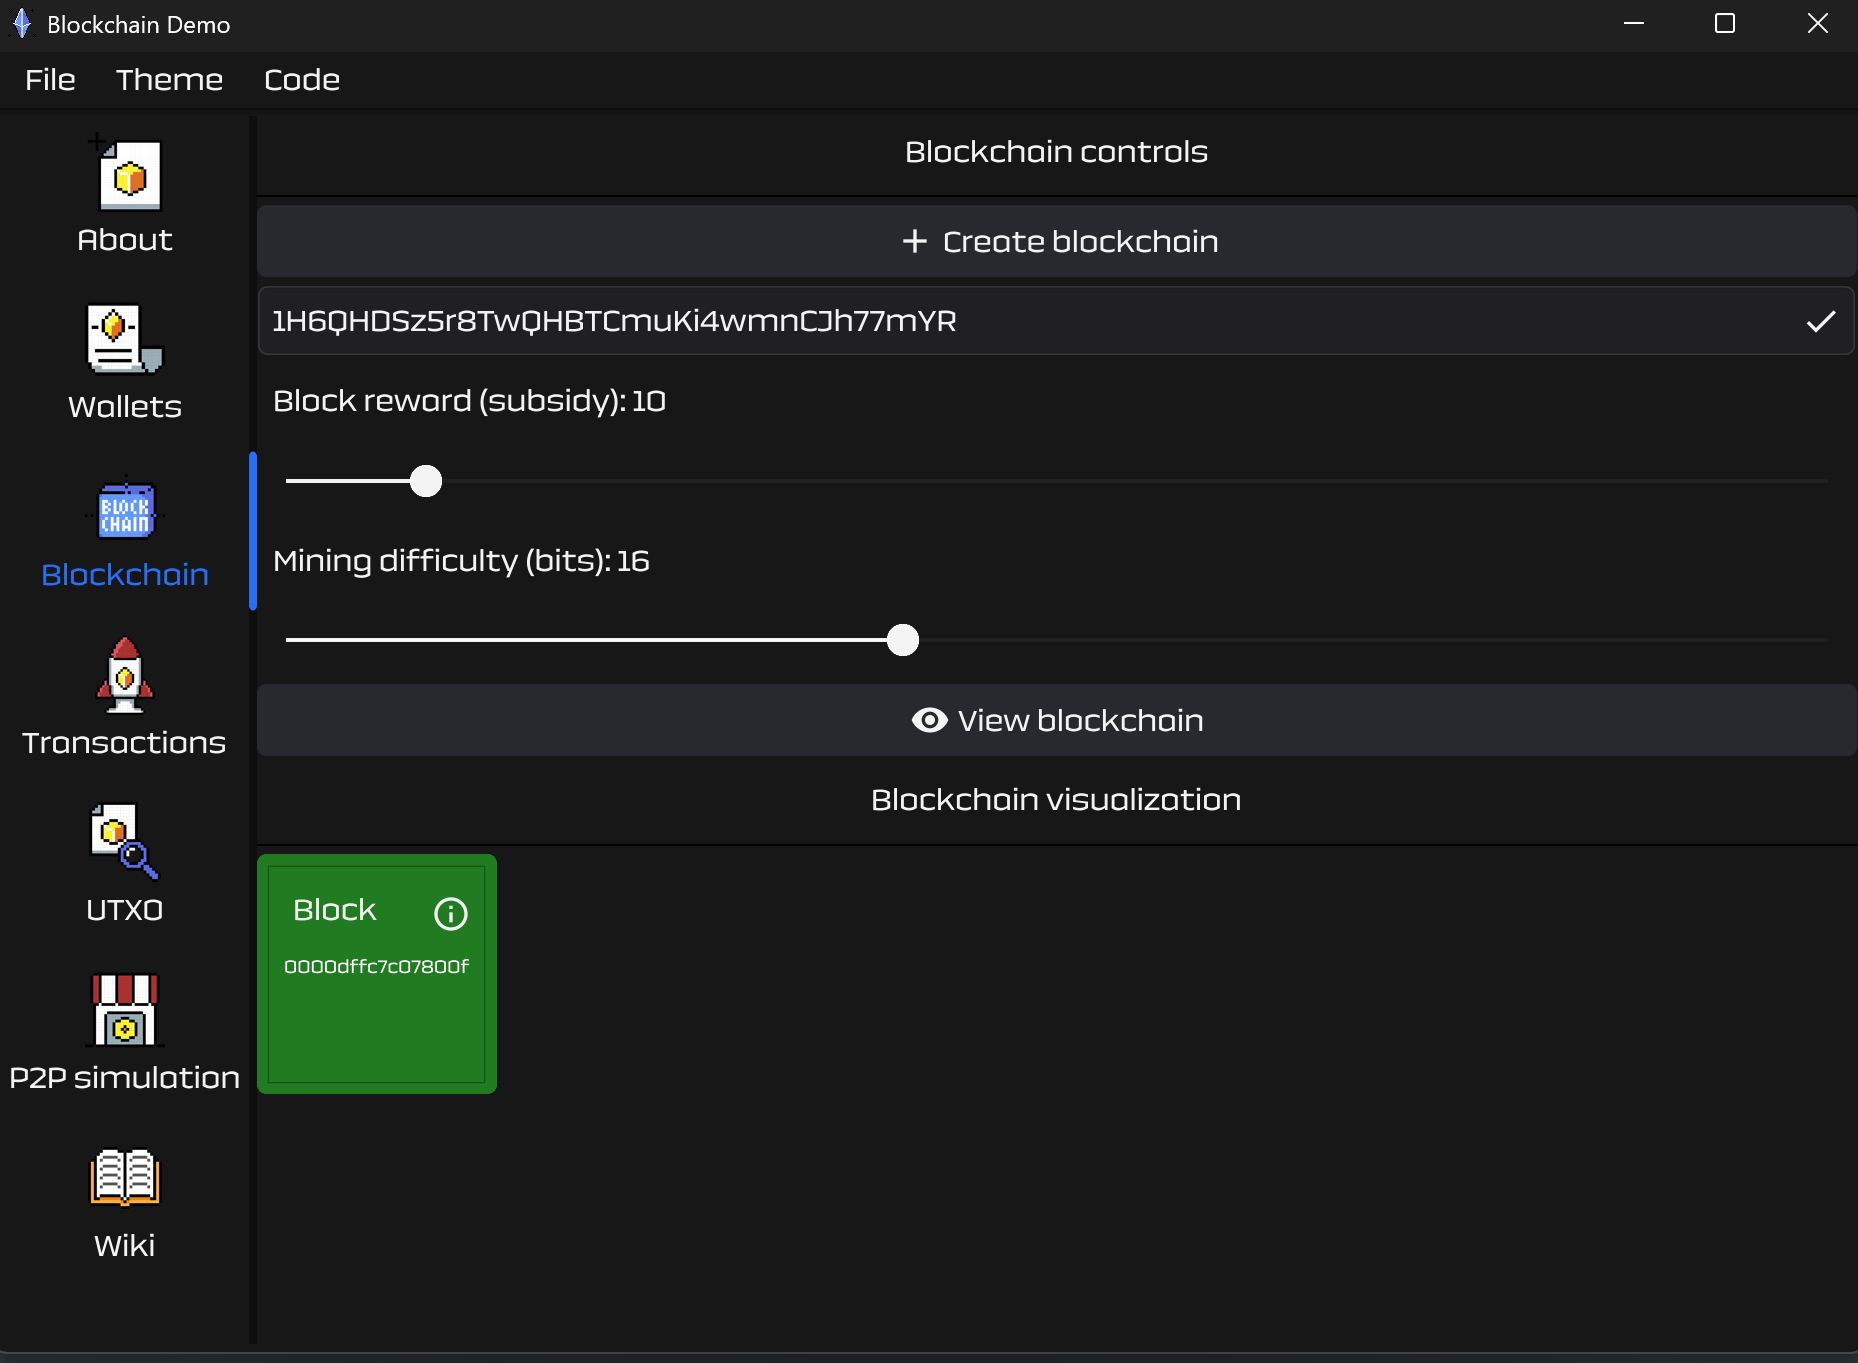The width and height of the screenshot is (1858, 1363).
Task: Open the Wiki book icon
Action: 125,1177
